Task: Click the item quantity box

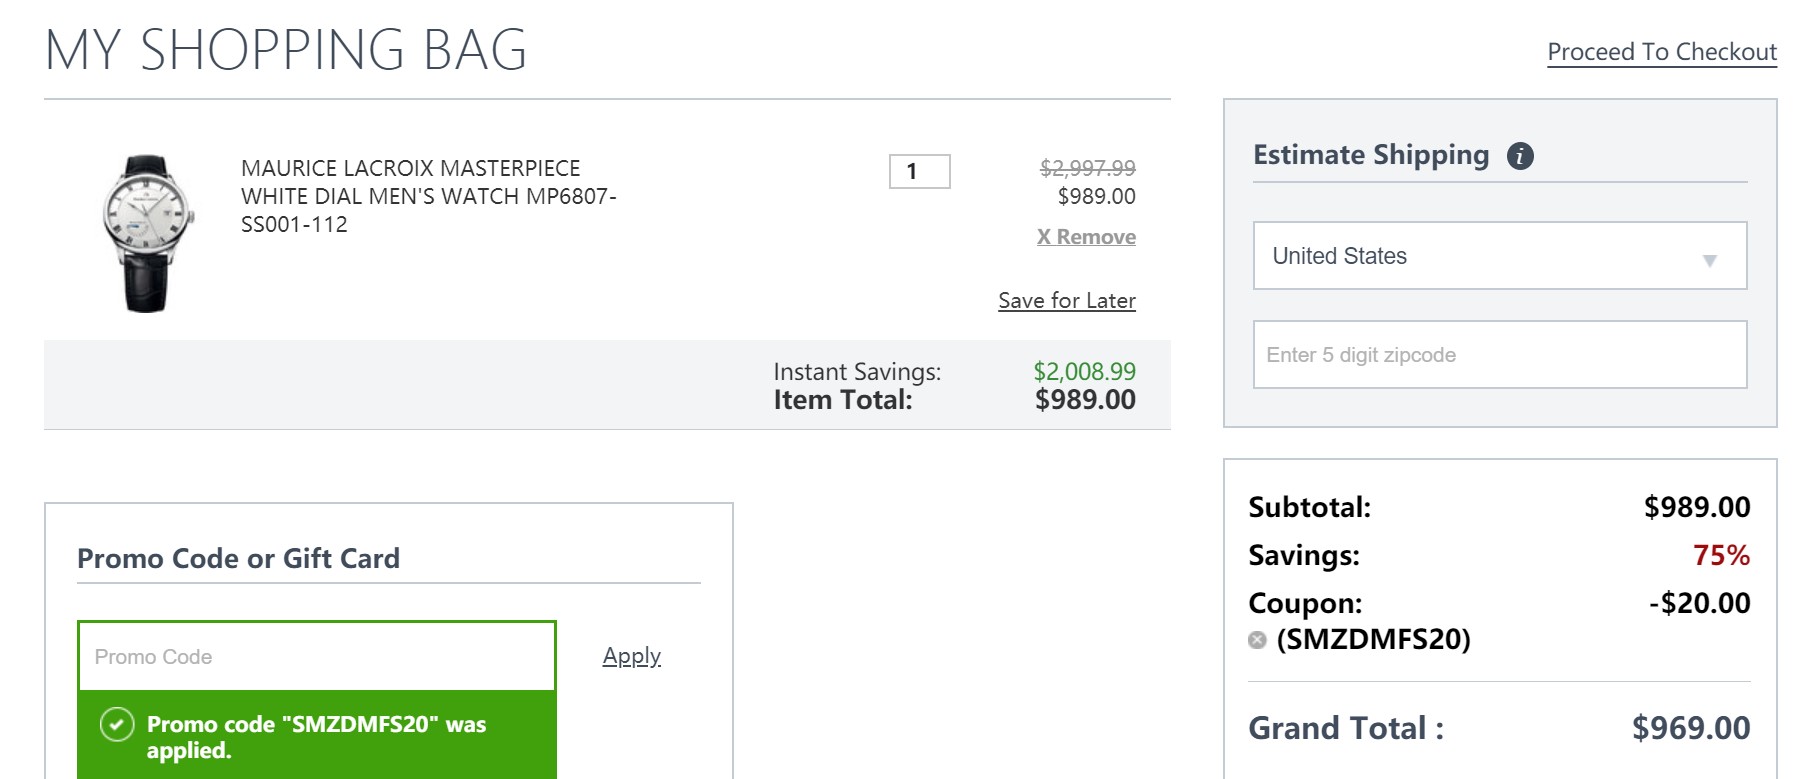Action: [x=919, y=171]
